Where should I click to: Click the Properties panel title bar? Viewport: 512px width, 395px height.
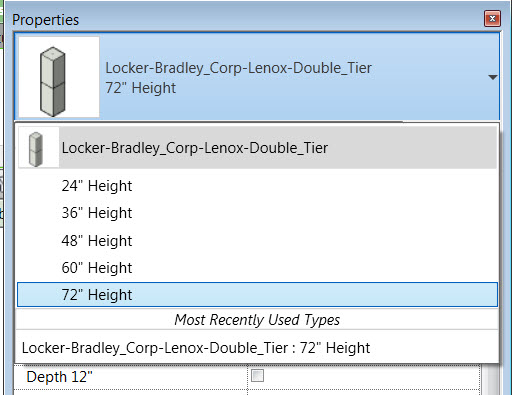[x=247, y=19]
